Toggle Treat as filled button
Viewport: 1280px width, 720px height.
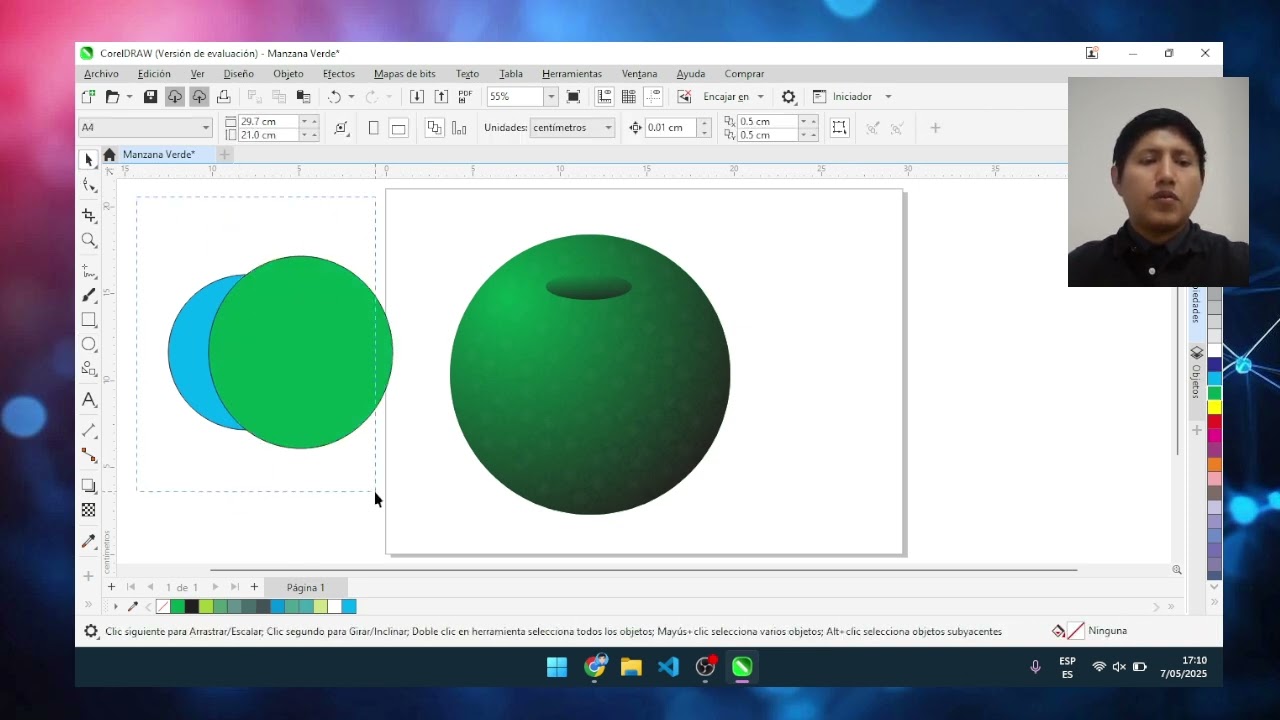[x=839, y=128]
